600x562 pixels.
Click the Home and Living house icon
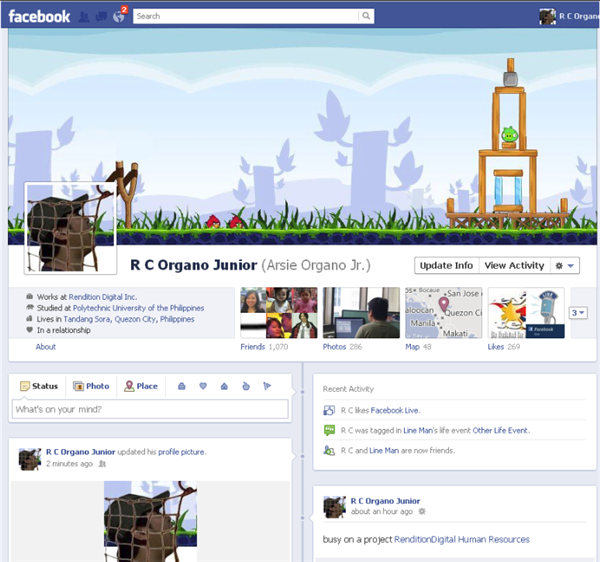[x=224, y=386]
